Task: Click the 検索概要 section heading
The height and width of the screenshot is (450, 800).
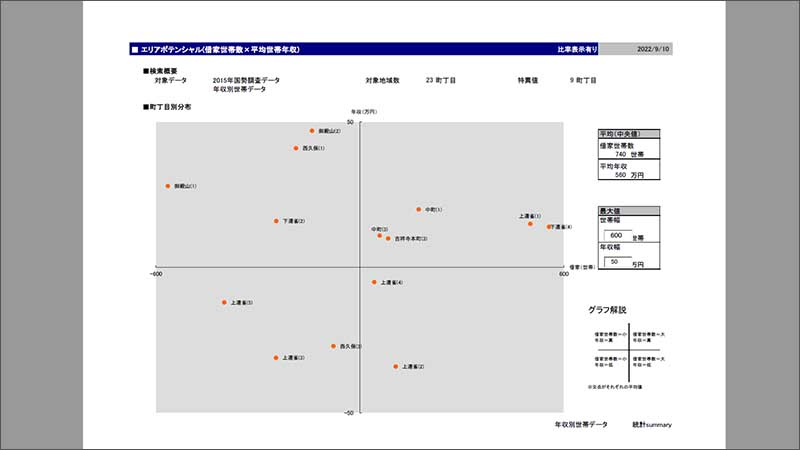Action: (x=160, y=71)
